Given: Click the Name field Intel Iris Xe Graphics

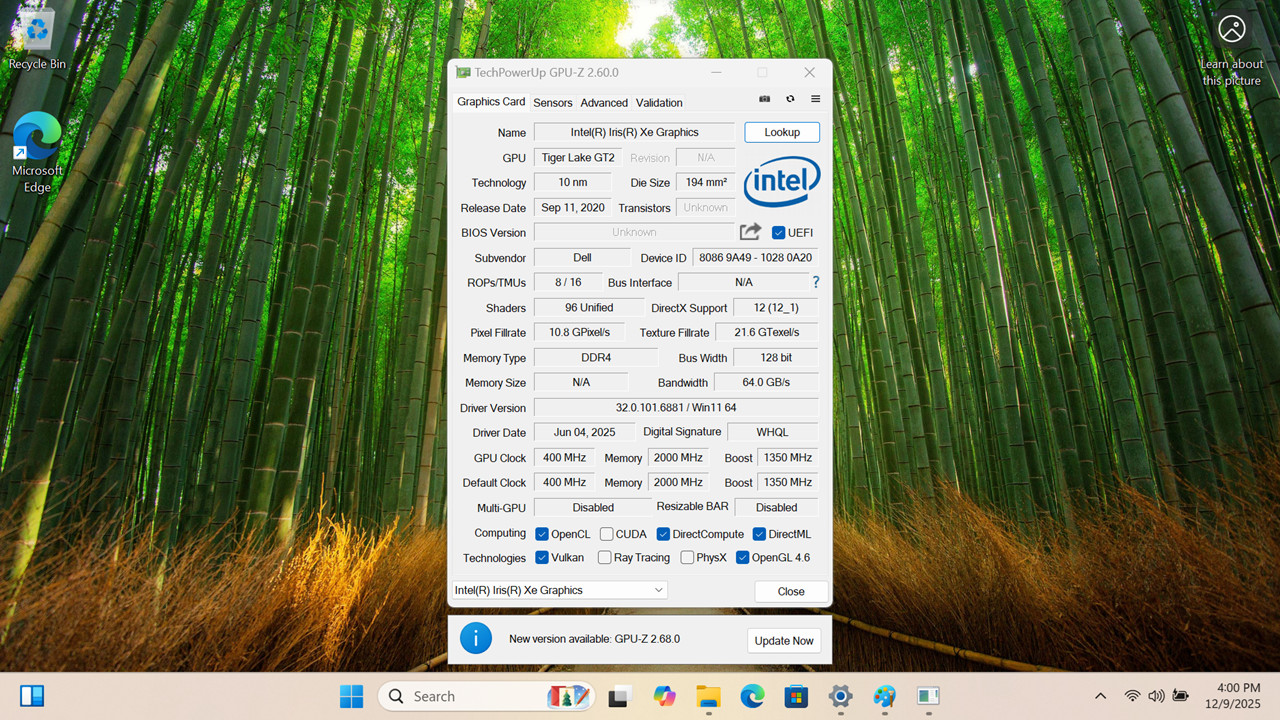Looking at the screenshot, I should coord(635,132).
